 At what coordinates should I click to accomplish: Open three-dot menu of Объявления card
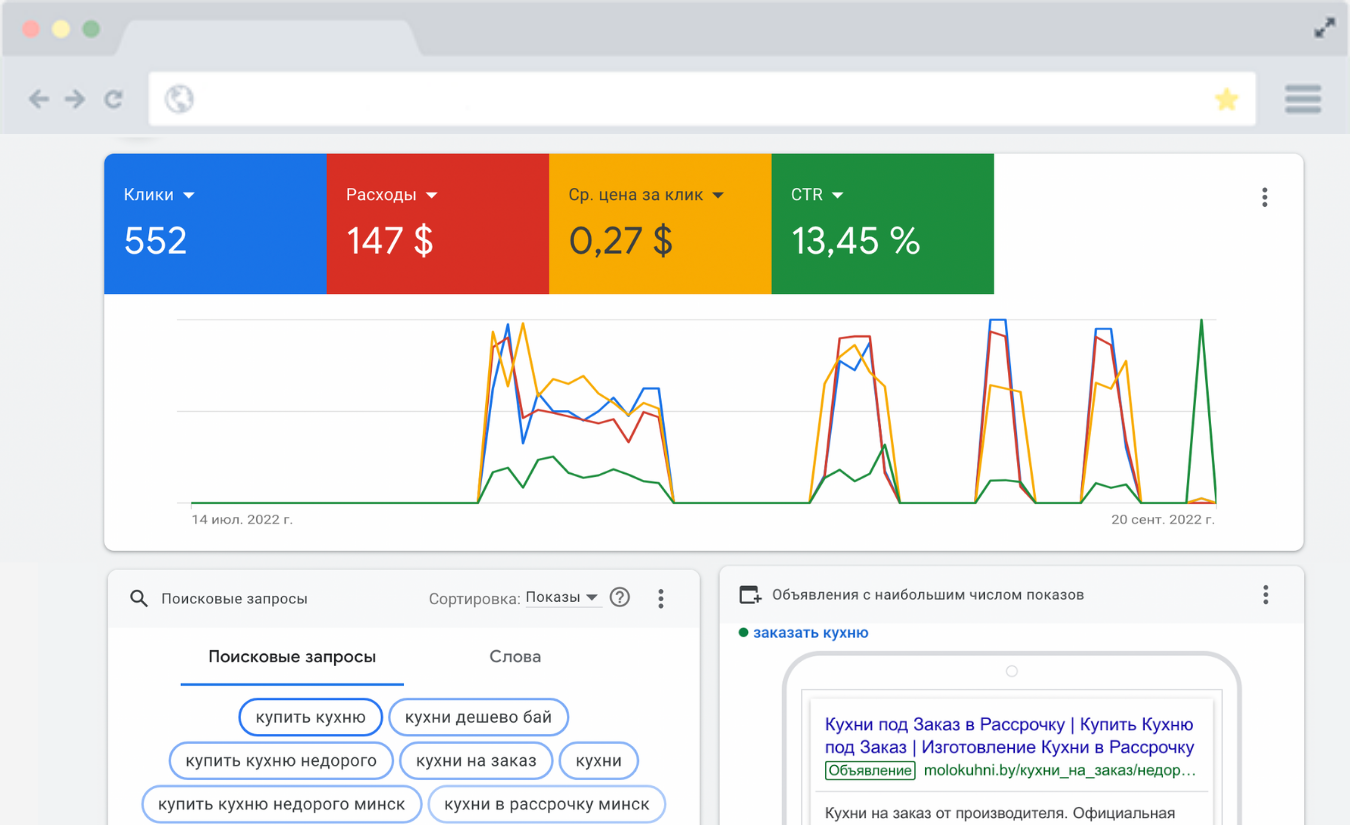click(x=1266, y=595)
